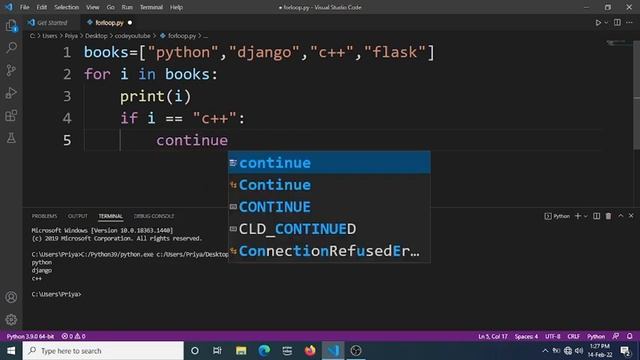This screenshot has width=640, height=360.
Task: Change CRLF end of line sequence
Action: [573, 336]
